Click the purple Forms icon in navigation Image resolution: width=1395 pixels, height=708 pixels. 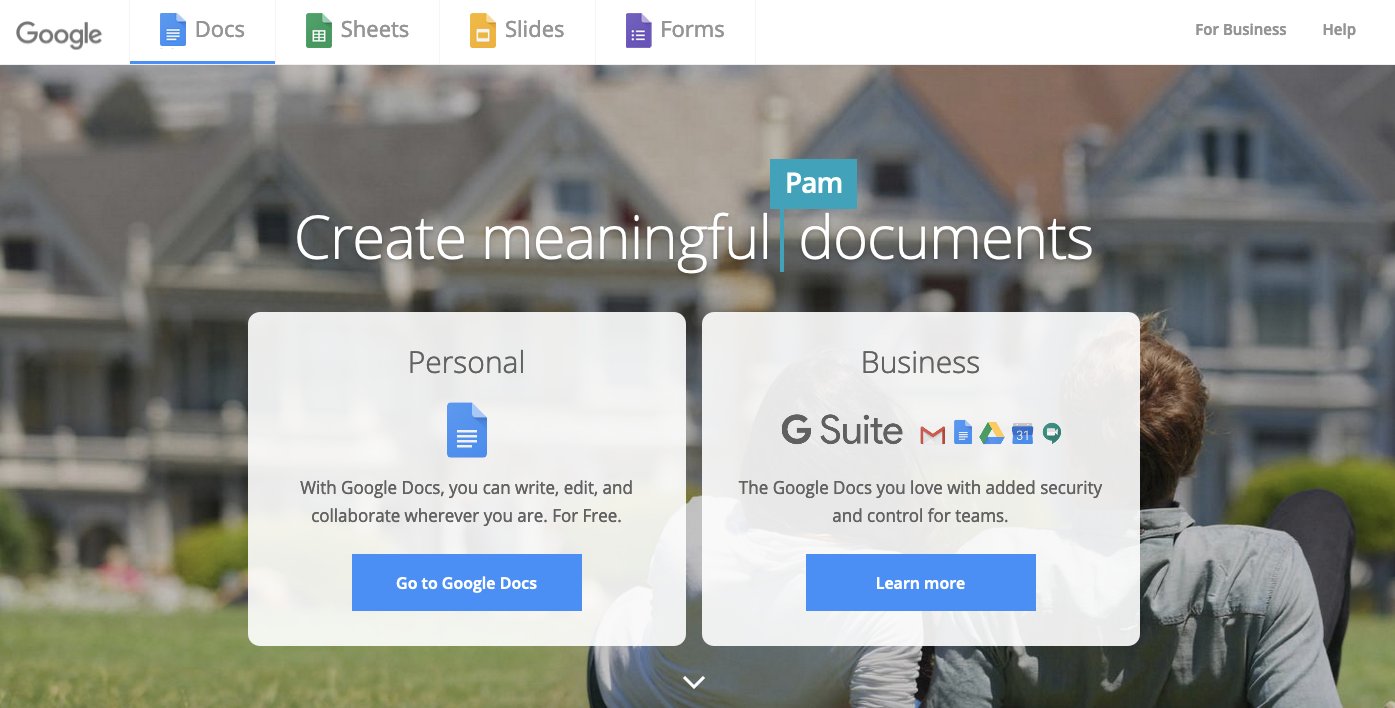coord(638,30)
